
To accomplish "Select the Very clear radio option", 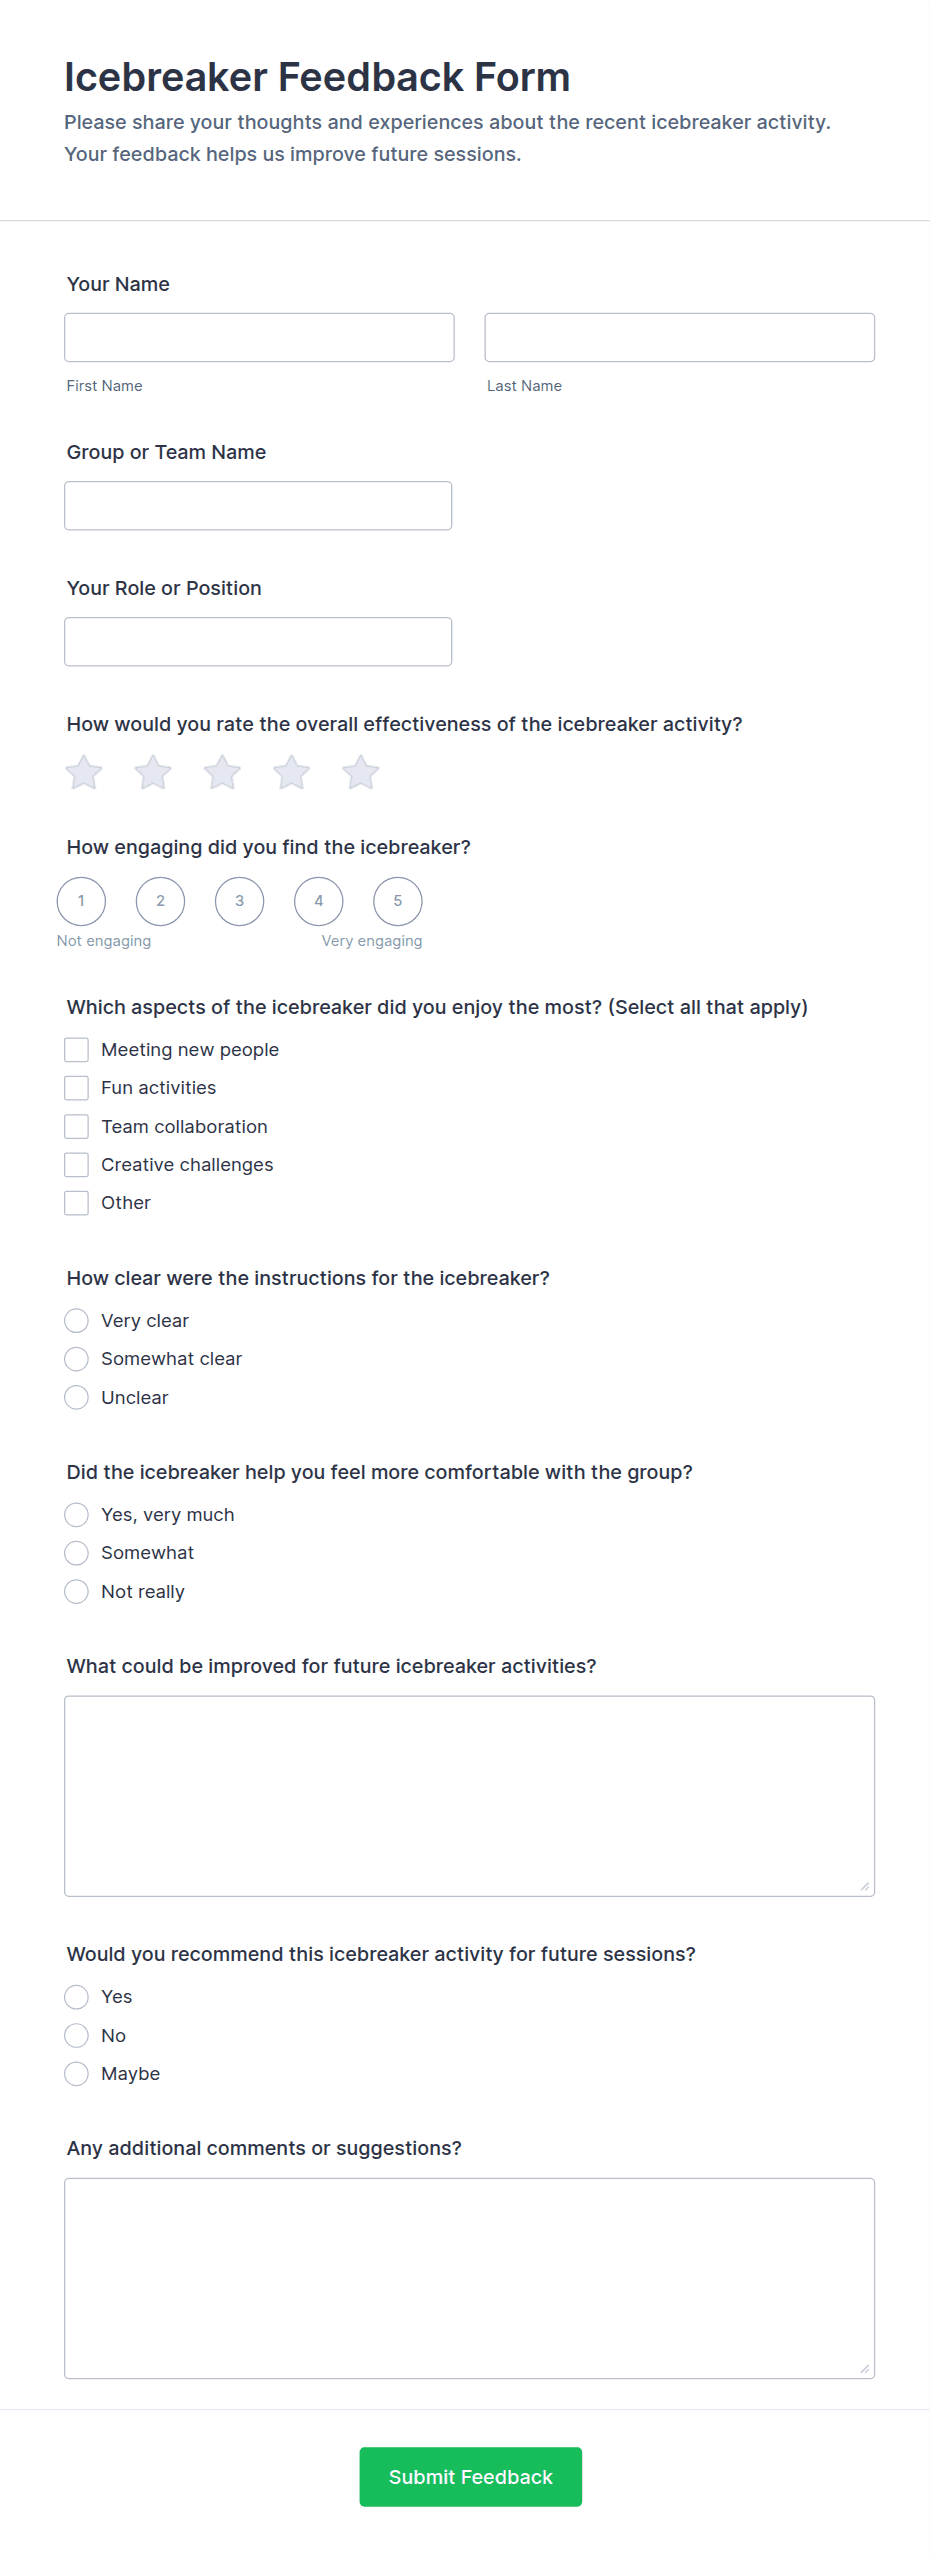I will pyautogui.click(x=77, y=1321).
